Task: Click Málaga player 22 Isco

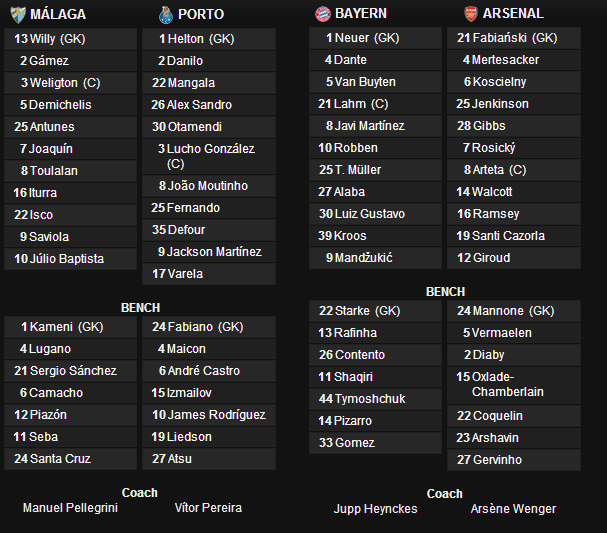Action: [70, 215]
